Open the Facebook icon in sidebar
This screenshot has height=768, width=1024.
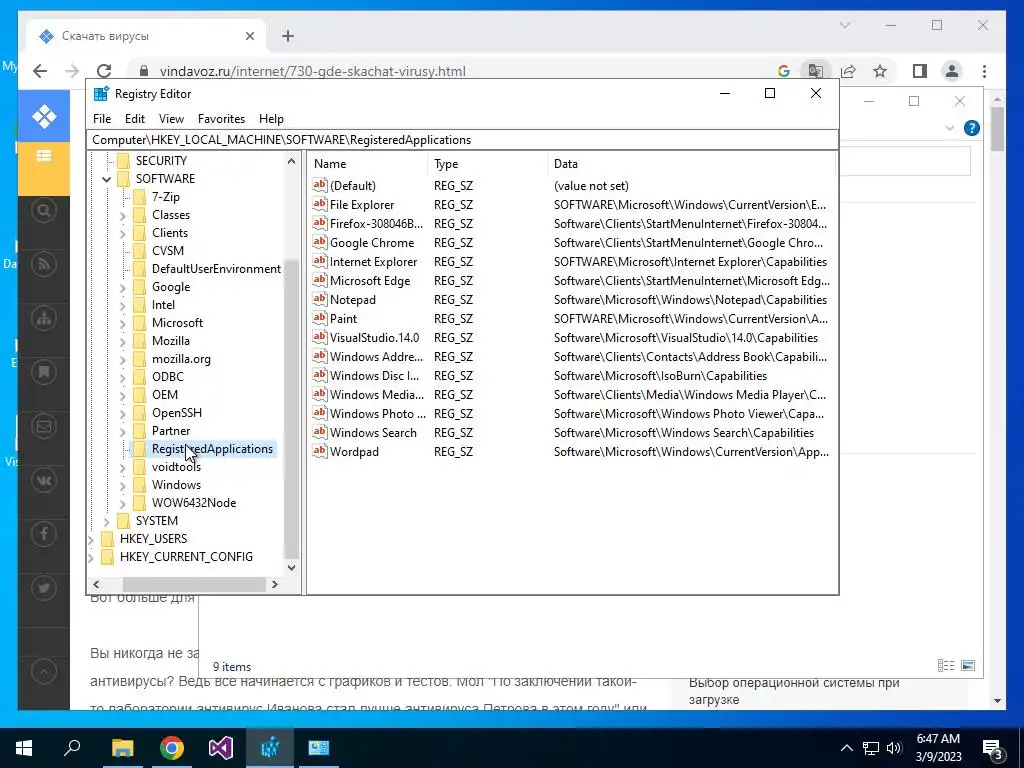[x=44, y=534]
